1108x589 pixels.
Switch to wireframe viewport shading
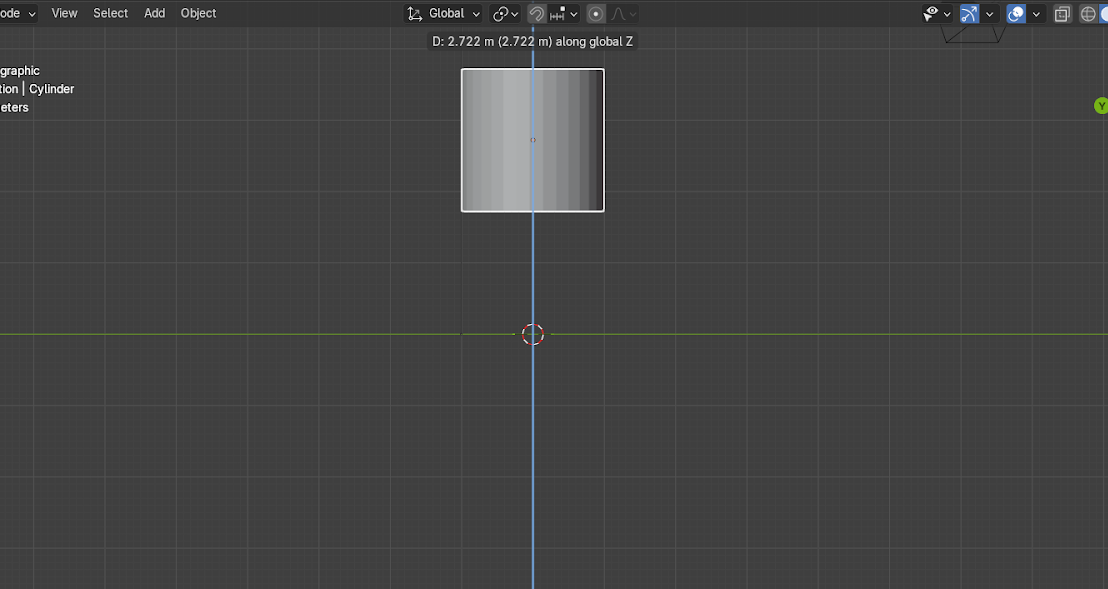(x=1088, y=13)
